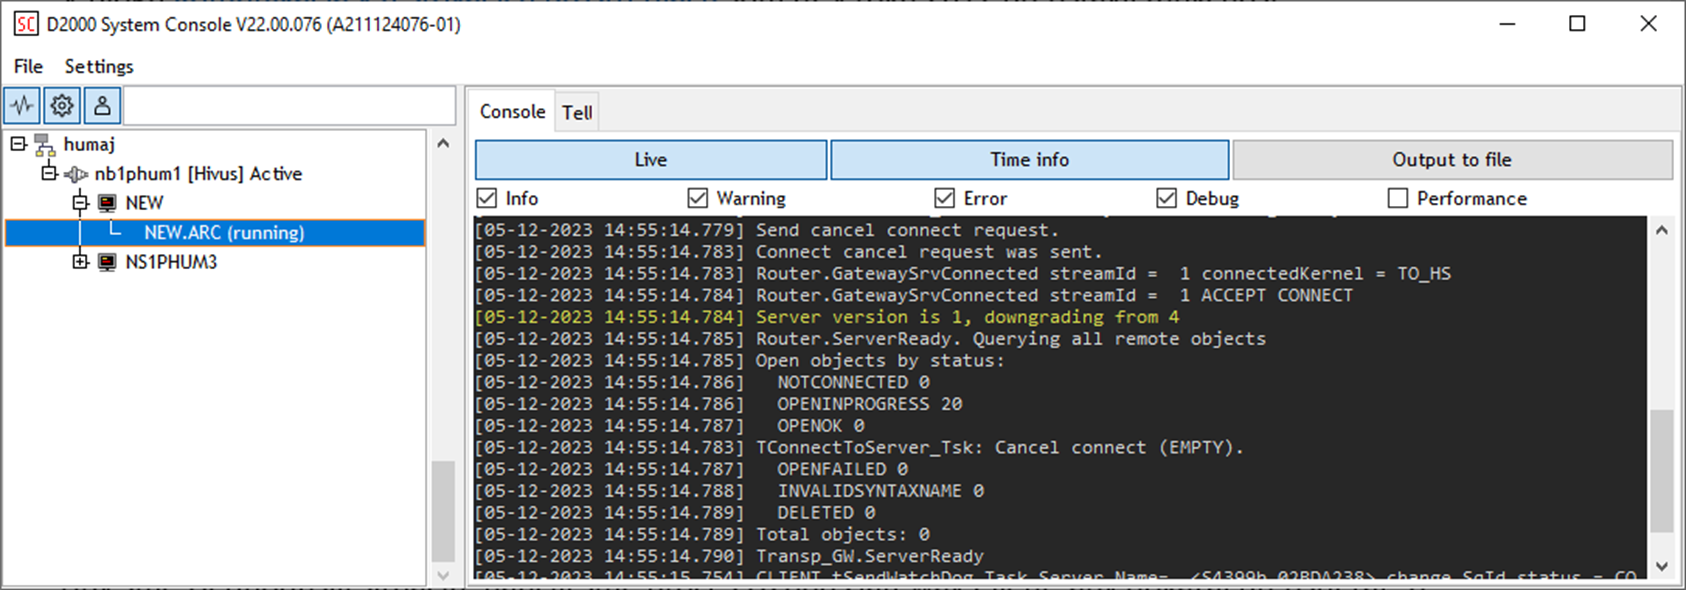
Task: Open the Settings menu
Action: point(99,66)
